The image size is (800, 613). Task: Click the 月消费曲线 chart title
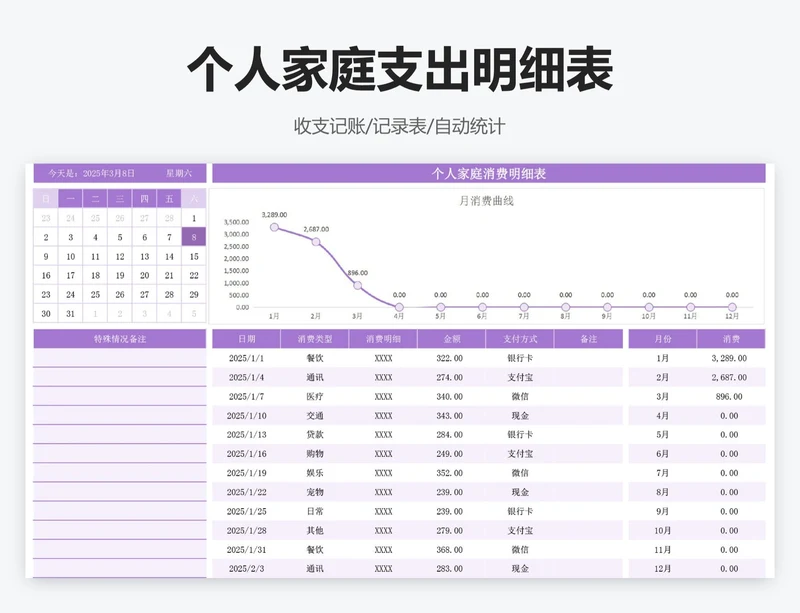click(486, 201)
